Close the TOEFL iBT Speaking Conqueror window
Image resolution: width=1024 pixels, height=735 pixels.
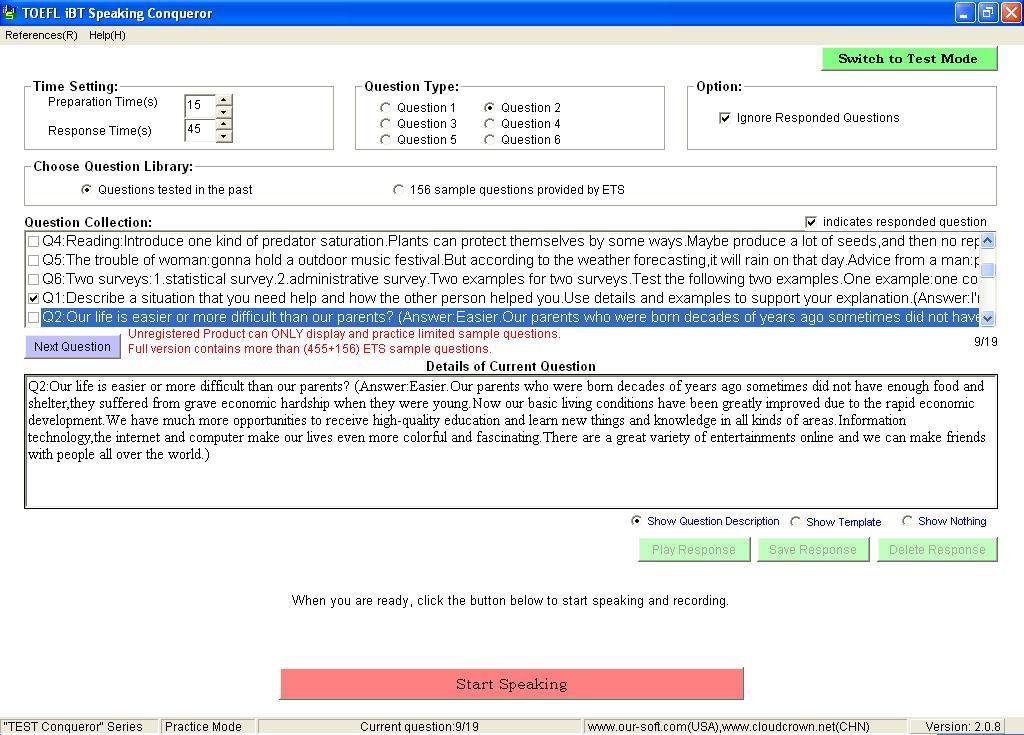coord(1011,12)
